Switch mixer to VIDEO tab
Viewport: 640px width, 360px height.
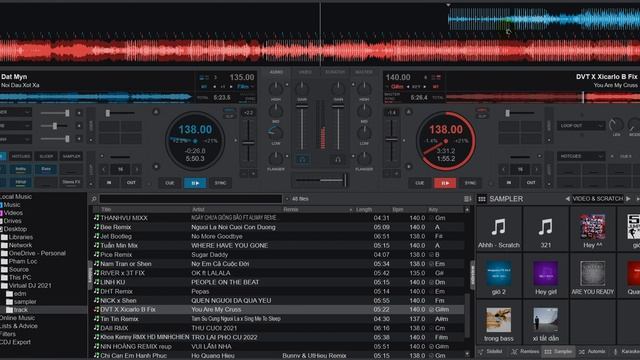305,72
